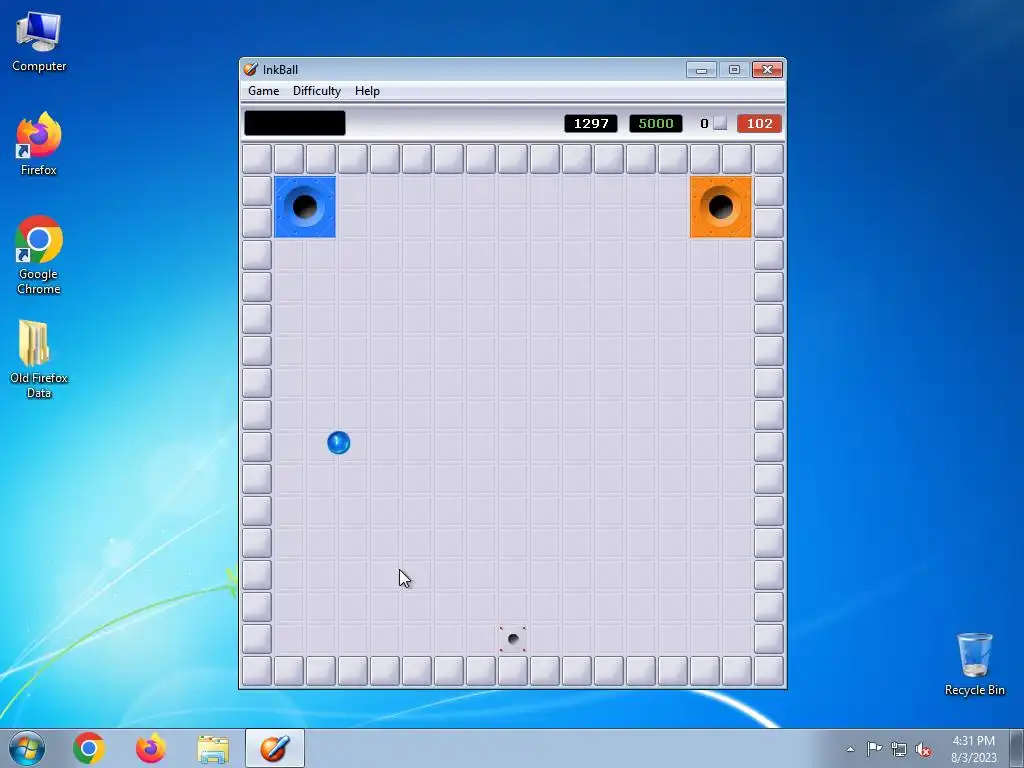Screen dimensions: 1024x768
Task: Close the InkBall window
Action: click(767, 69)
